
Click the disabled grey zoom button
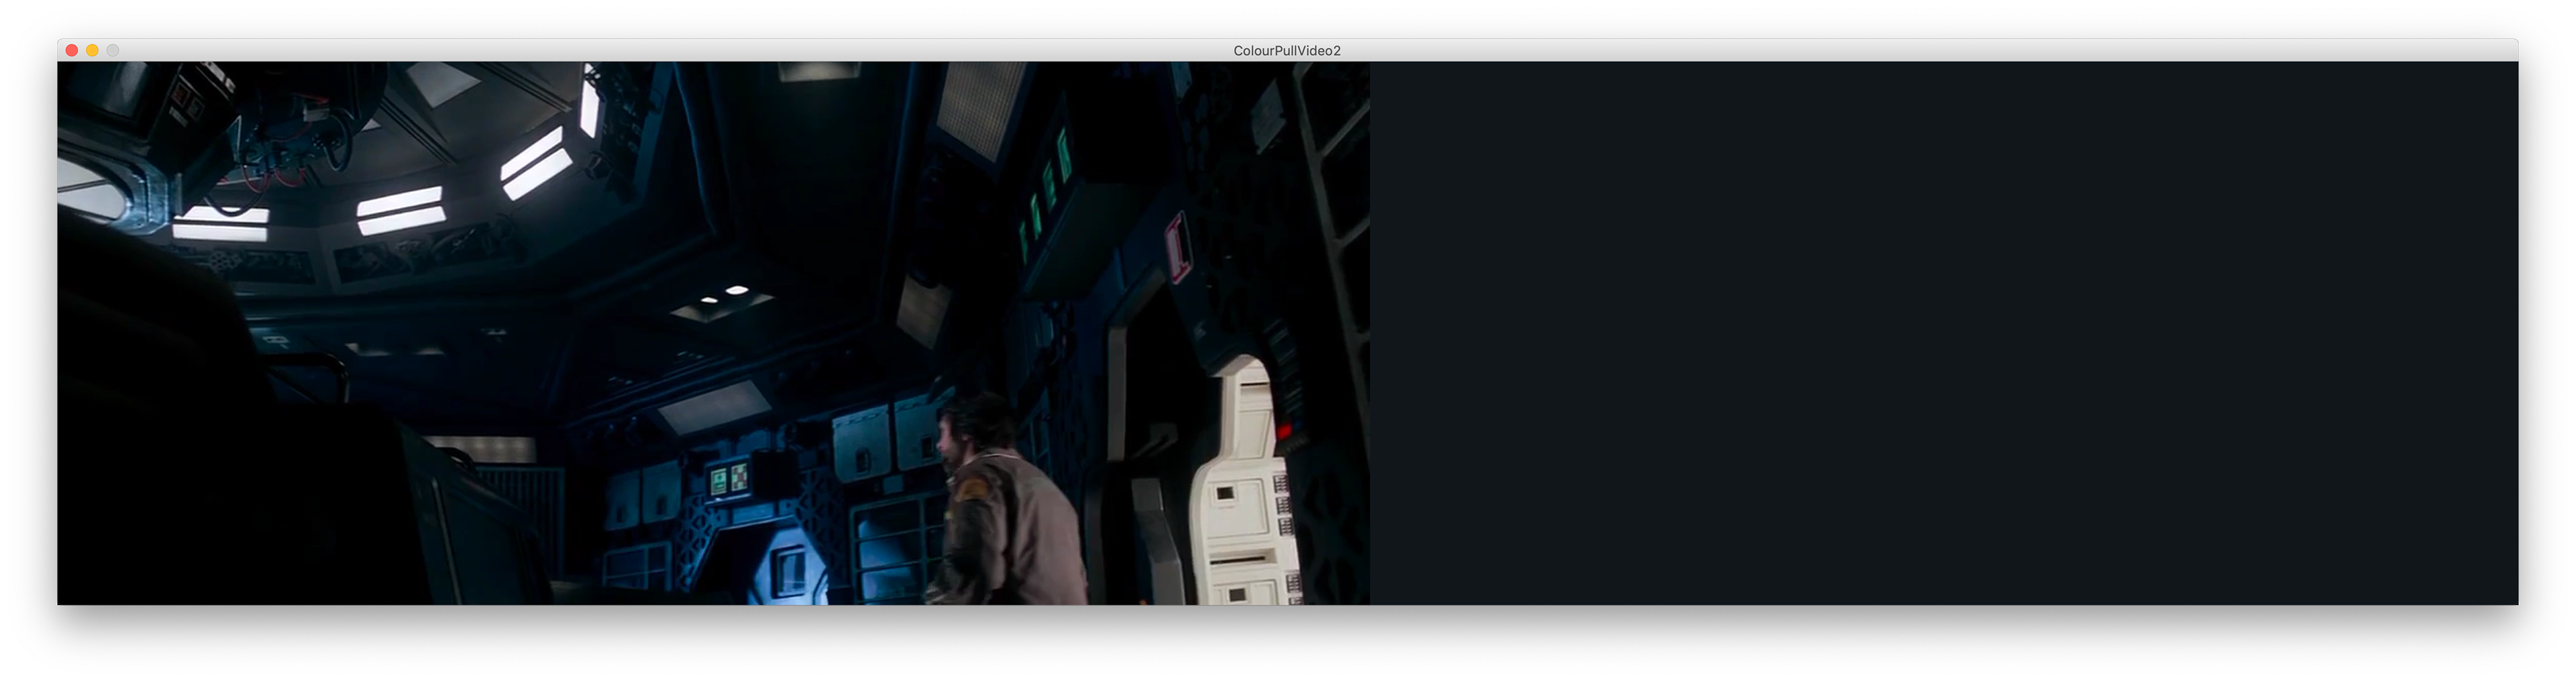[x=113, y=50]
